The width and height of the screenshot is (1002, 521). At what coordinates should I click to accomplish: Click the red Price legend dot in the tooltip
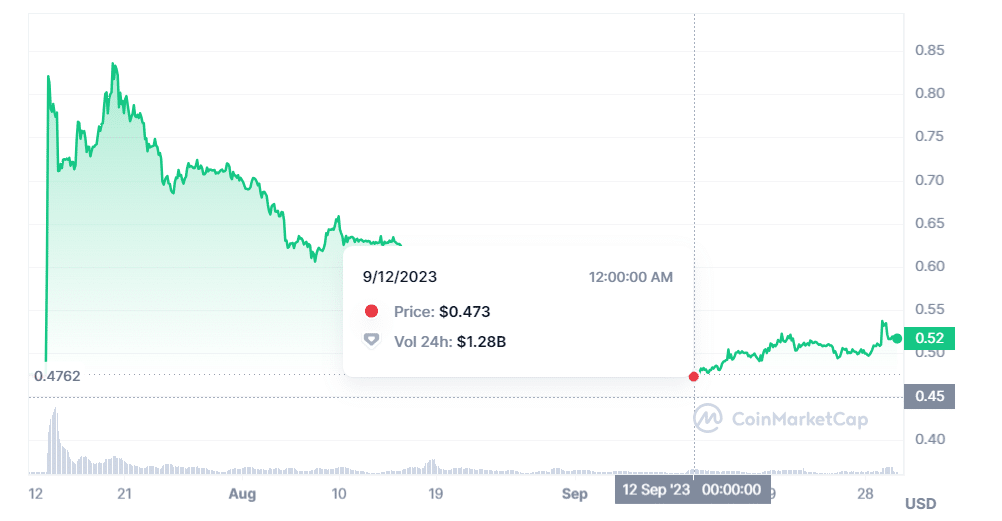(372, 311)
